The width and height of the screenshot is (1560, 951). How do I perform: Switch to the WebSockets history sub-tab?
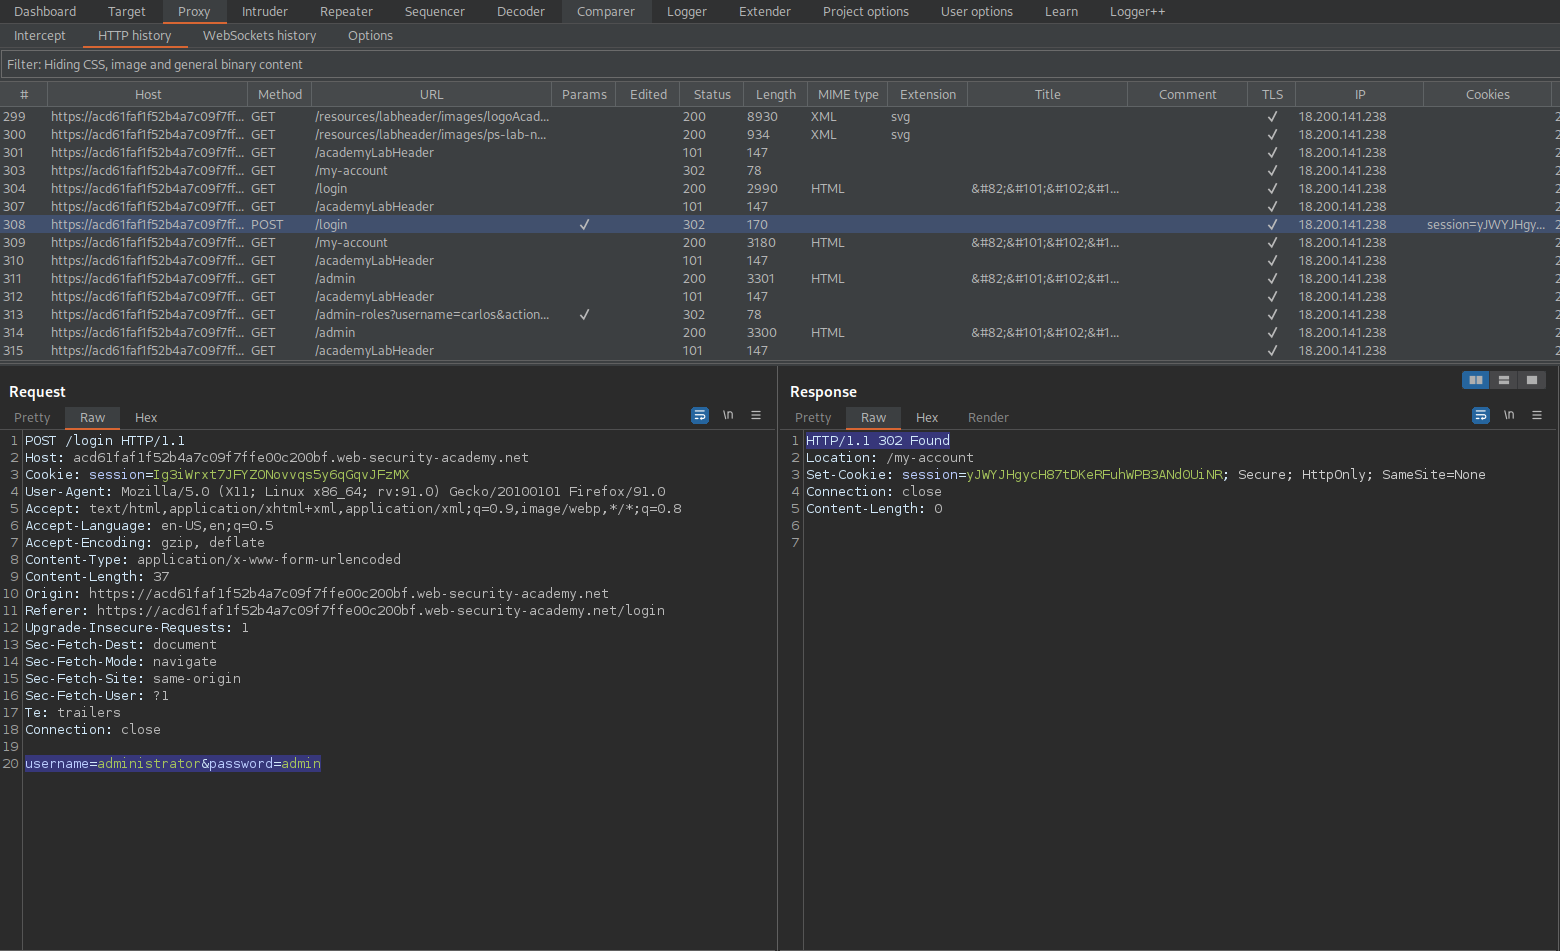click(x=260, y=36)
